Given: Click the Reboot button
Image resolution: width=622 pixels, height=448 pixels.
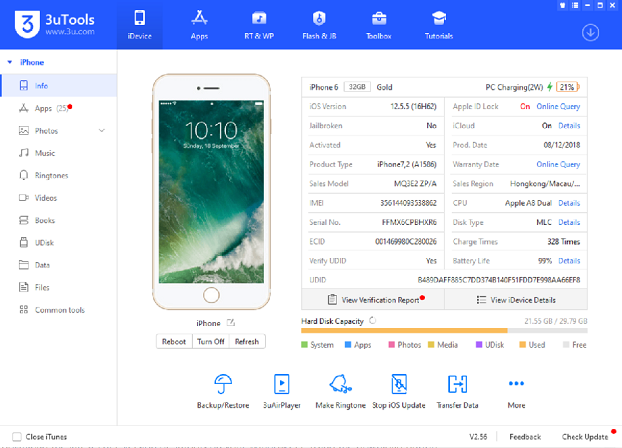Looking at the screenshot, I should [x=174, y=341].
